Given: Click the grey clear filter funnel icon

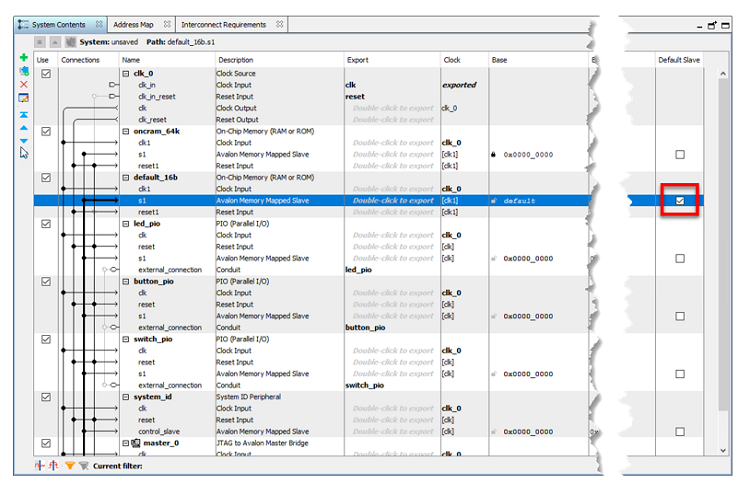Looking at the screenshot, I should 84,465.
